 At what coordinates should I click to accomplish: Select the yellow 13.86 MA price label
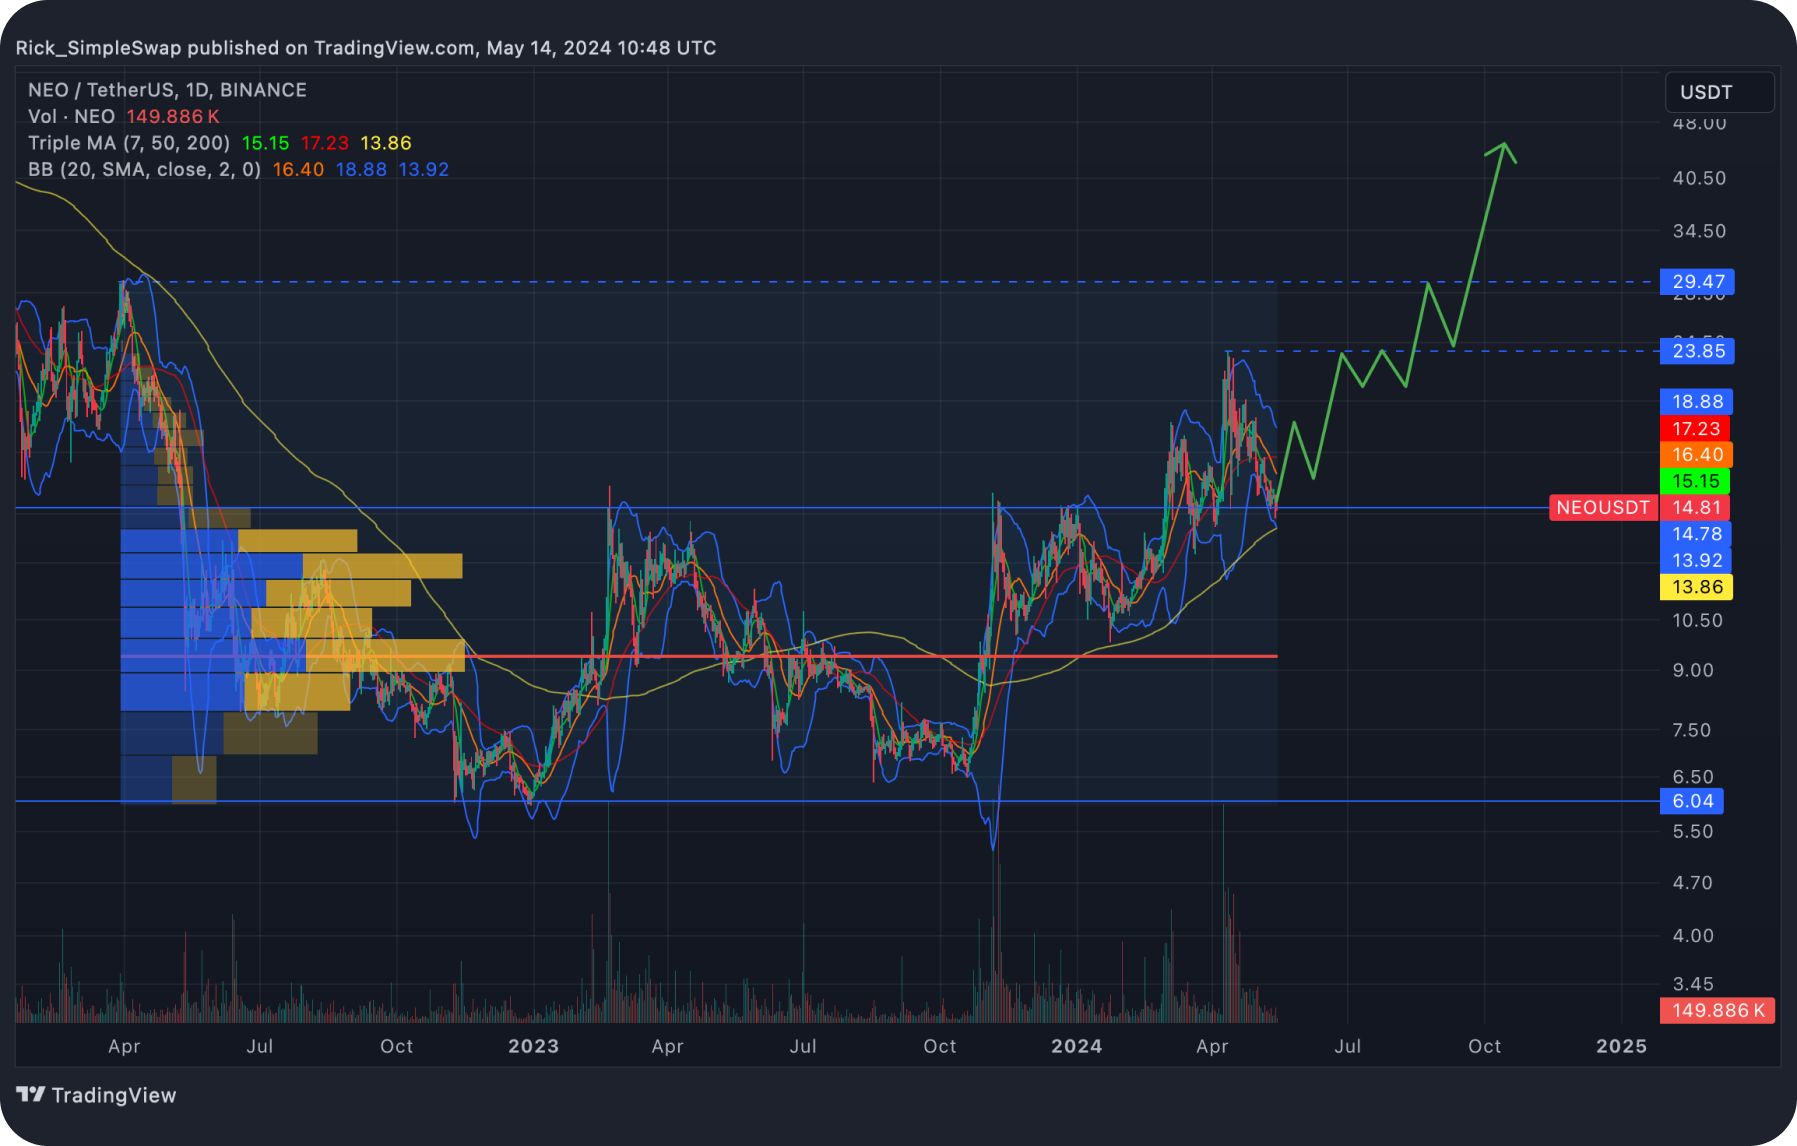1696,587
